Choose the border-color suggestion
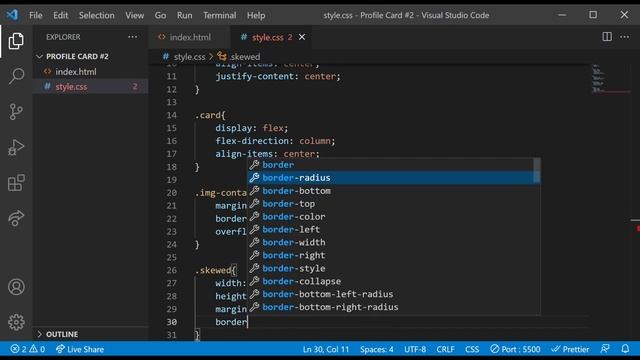The height and width of the screenshot is (360, 640). point(393,216)
